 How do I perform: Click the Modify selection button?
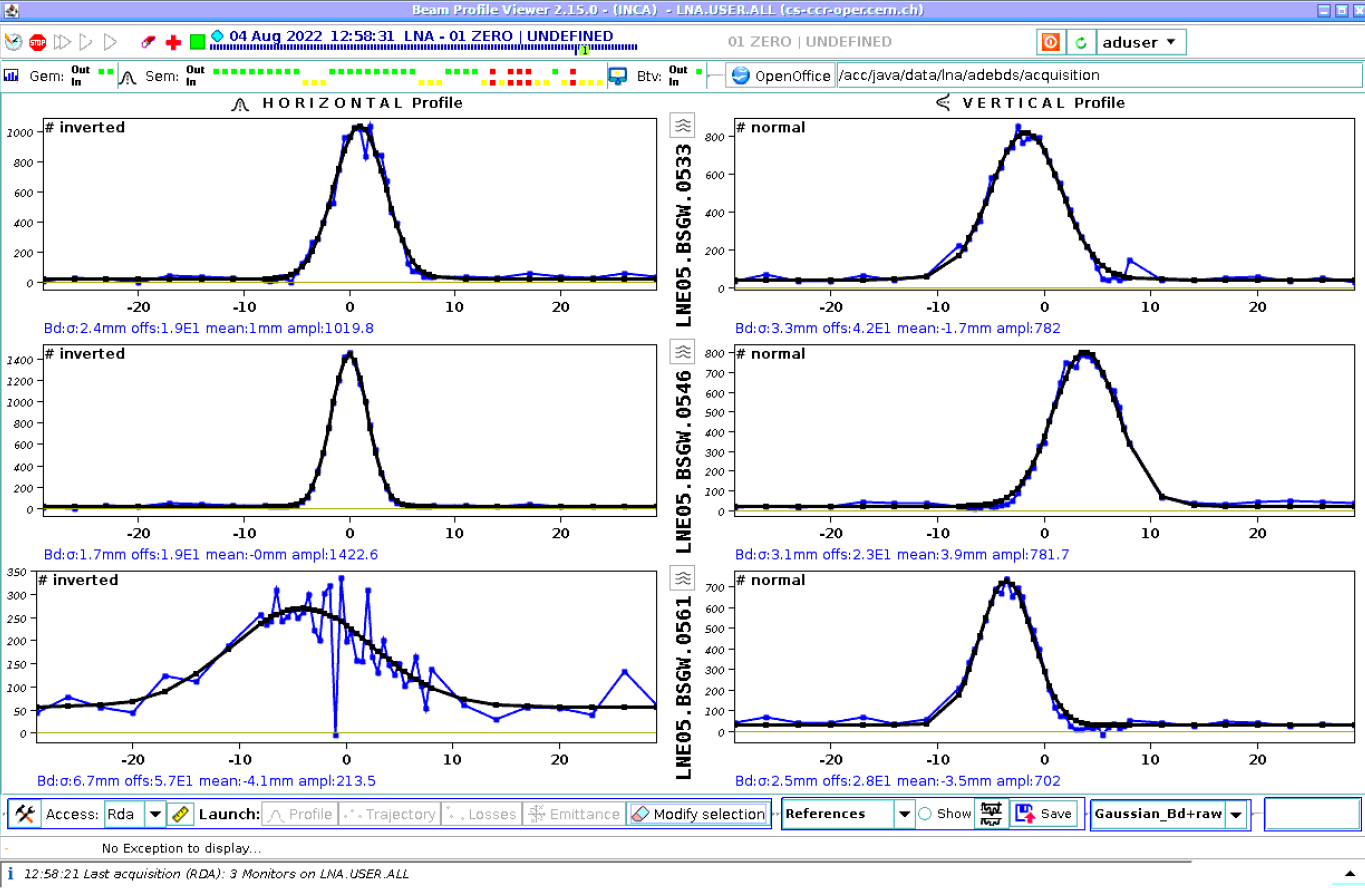(x=698, y=814)
